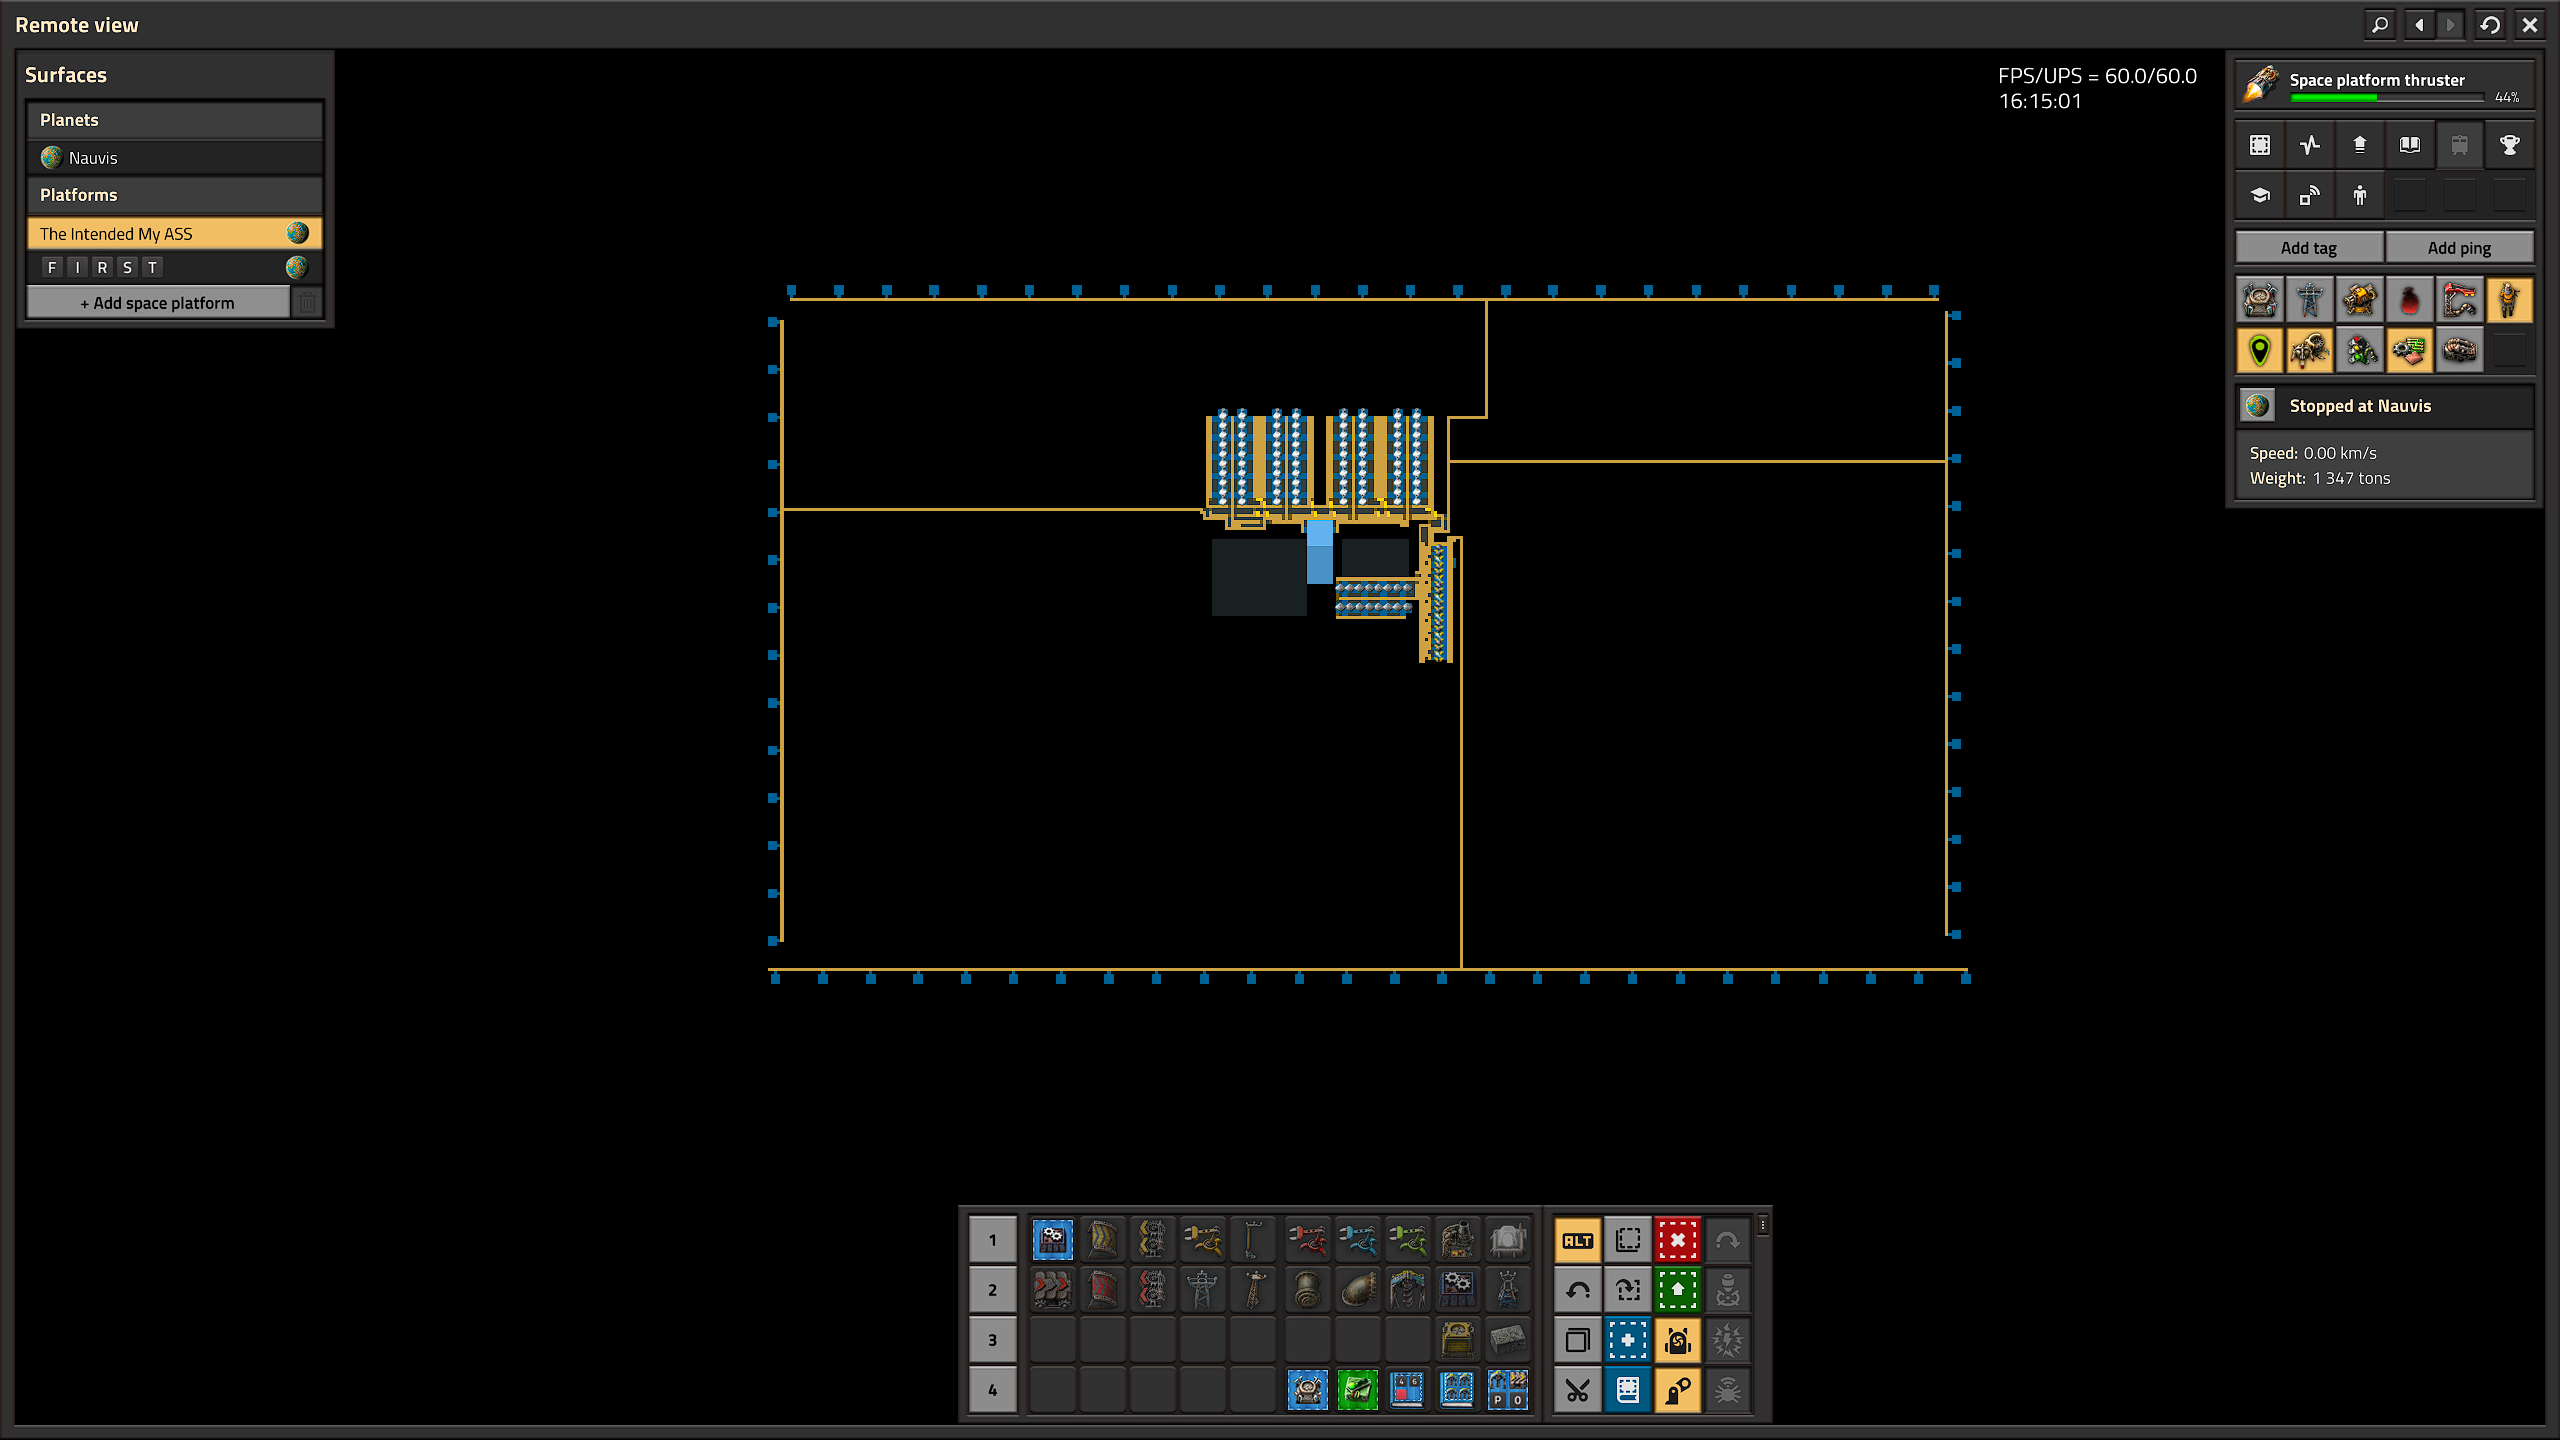The height and width of the screenshot is (1440, 2560).
Task: Select the red underground belt in quickbar
Action: pyautogui.click(x=1102, y=1290)
